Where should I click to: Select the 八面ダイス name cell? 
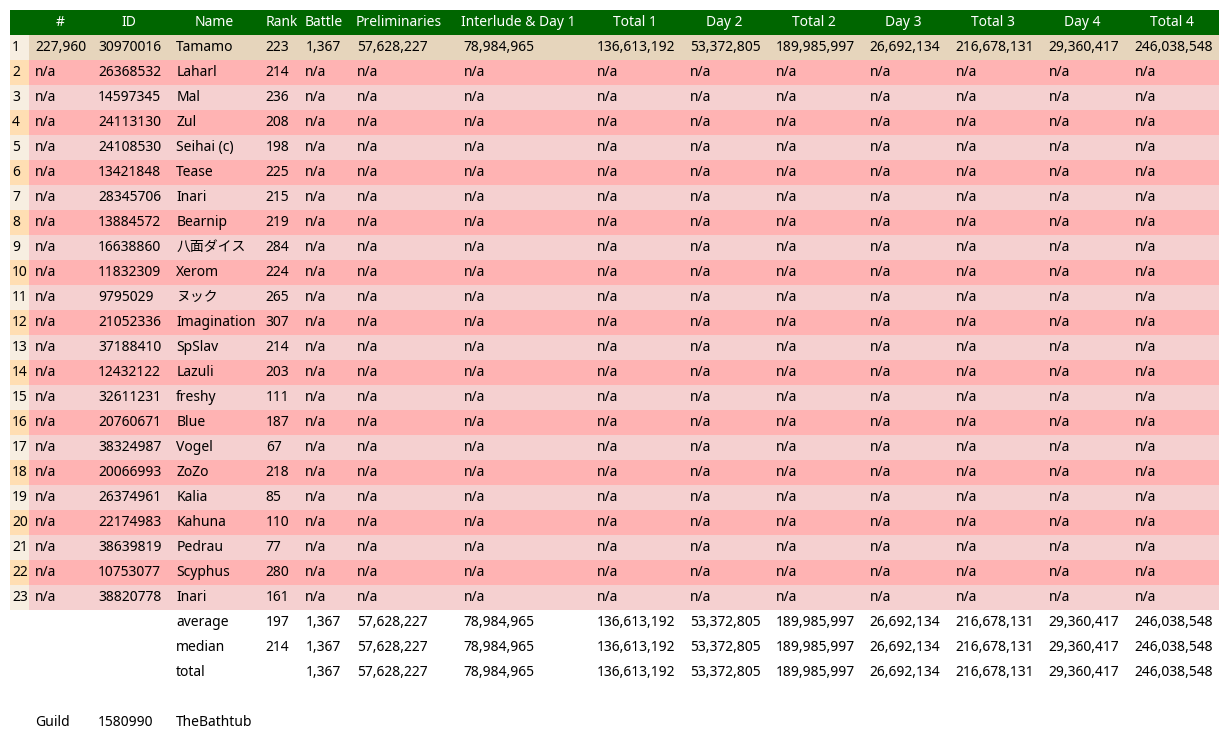(210, 246)
